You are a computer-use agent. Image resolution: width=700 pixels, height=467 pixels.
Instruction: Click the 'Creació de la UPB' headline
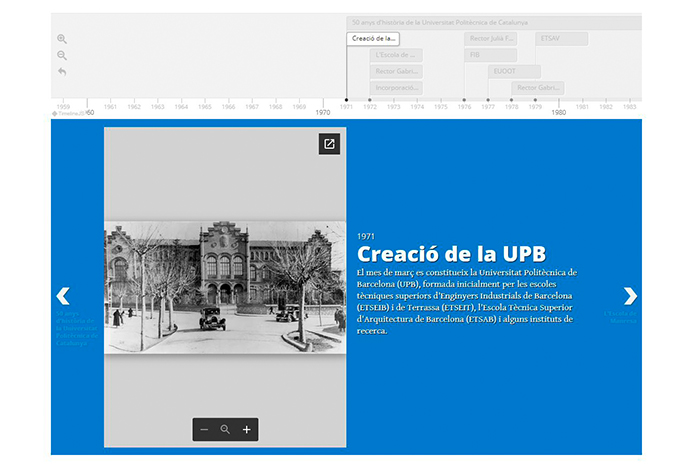pos(451,253)
